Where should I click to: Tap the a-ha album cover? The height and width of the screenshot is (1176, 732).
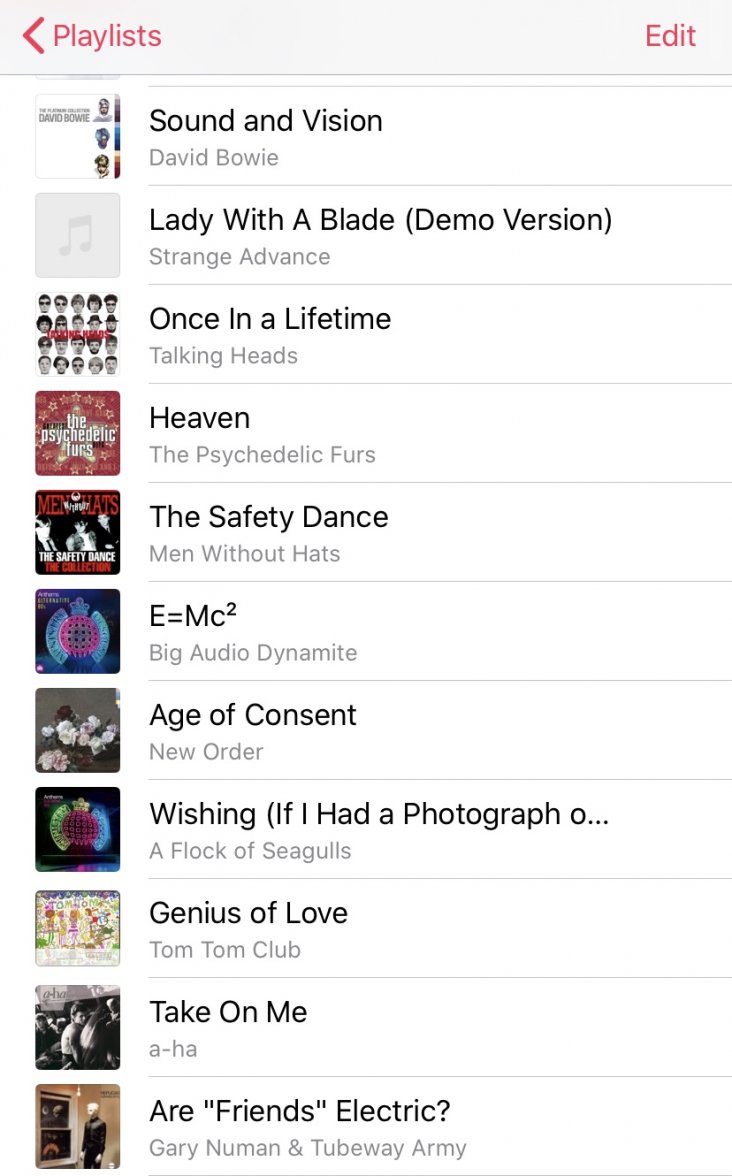tap(78, 1027)
